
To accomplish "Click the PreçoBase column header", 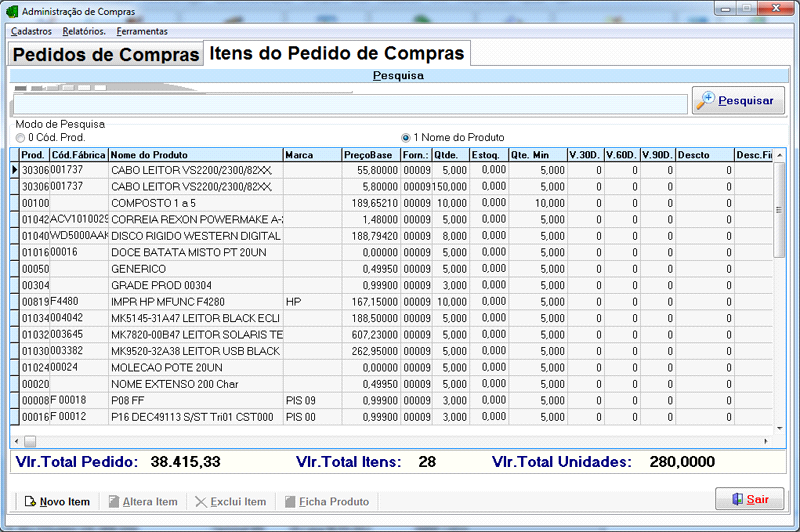I will (x=369, y=155).
